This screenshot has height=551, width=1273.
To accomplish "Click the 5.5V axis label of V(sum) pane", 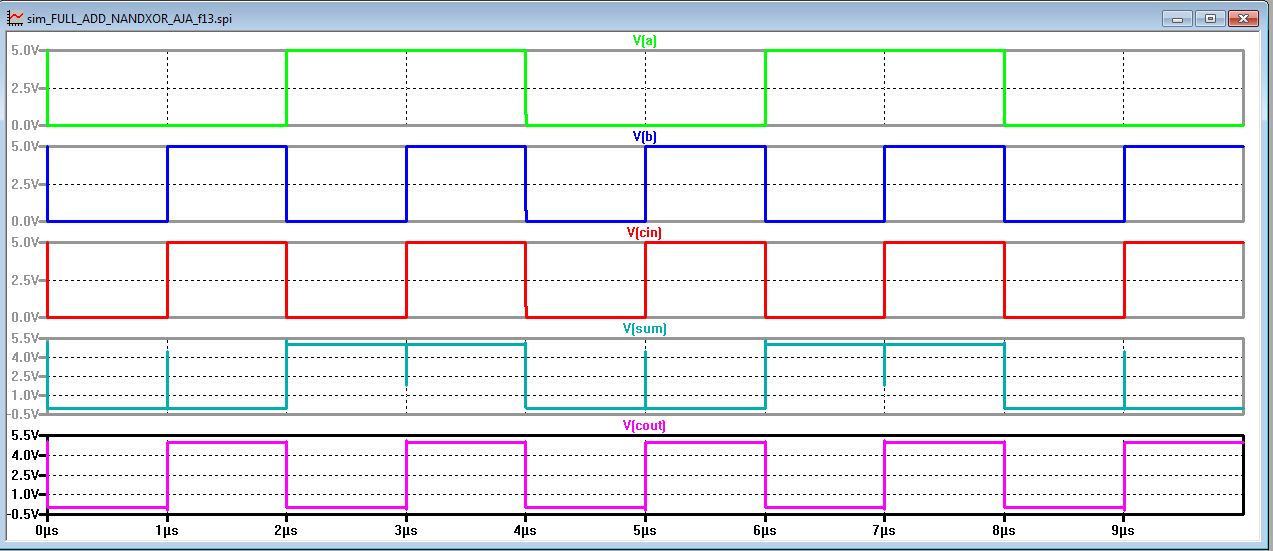I will pyautogui.click(x=25, y=339).
